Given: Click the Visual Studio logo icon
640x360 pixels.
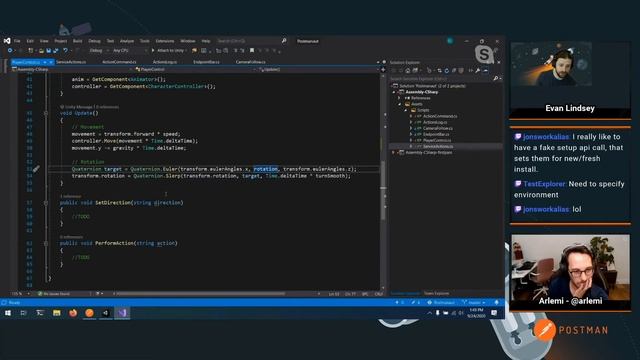Looking at the screenshot, I should [x=7, y=41].
